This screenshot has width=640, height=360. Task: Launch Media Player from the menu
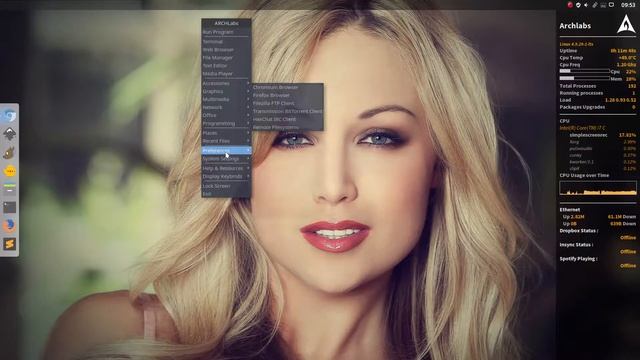coord(226,74)
